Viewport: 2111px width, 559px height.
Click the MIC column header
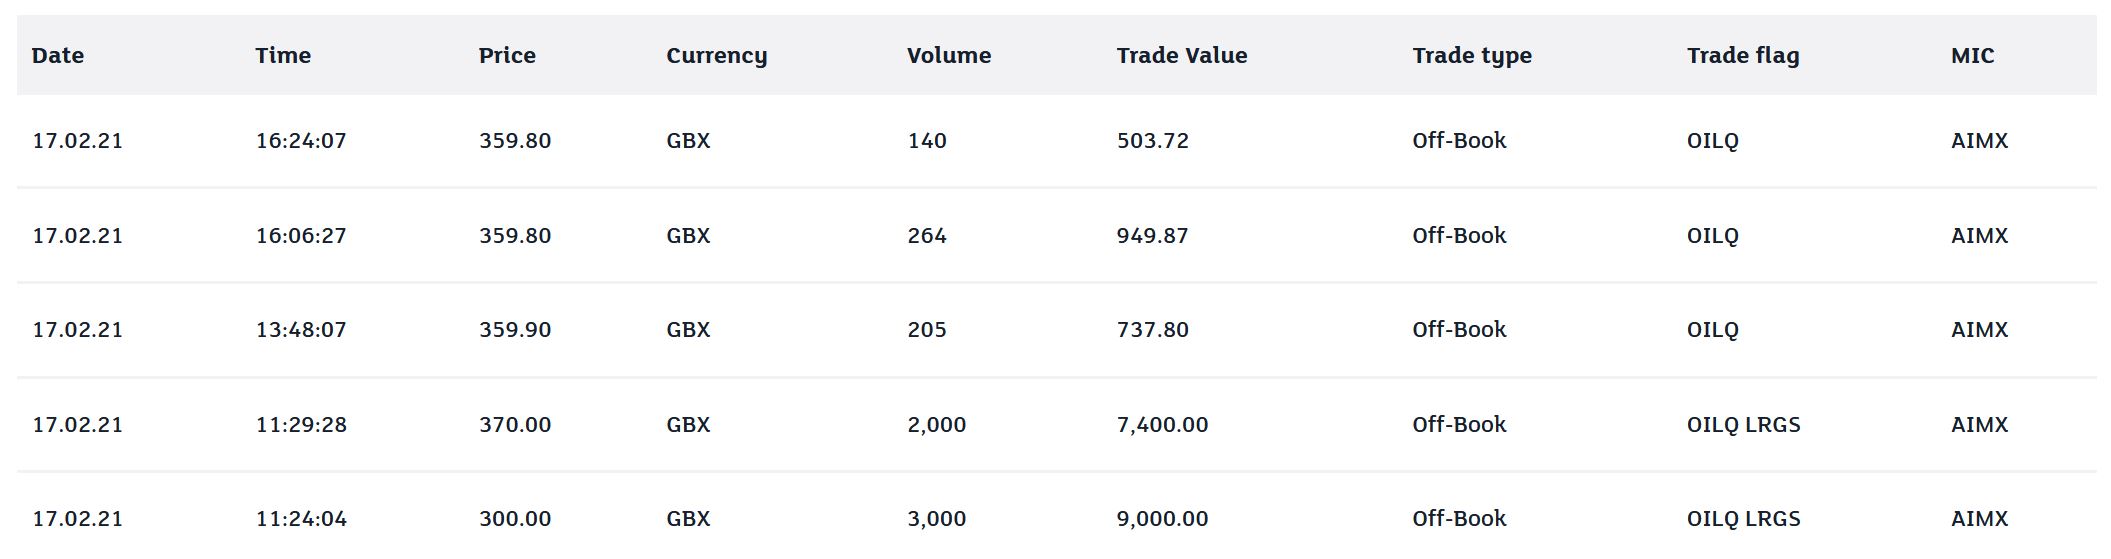pyautogui.click(x=1972, y=56)
